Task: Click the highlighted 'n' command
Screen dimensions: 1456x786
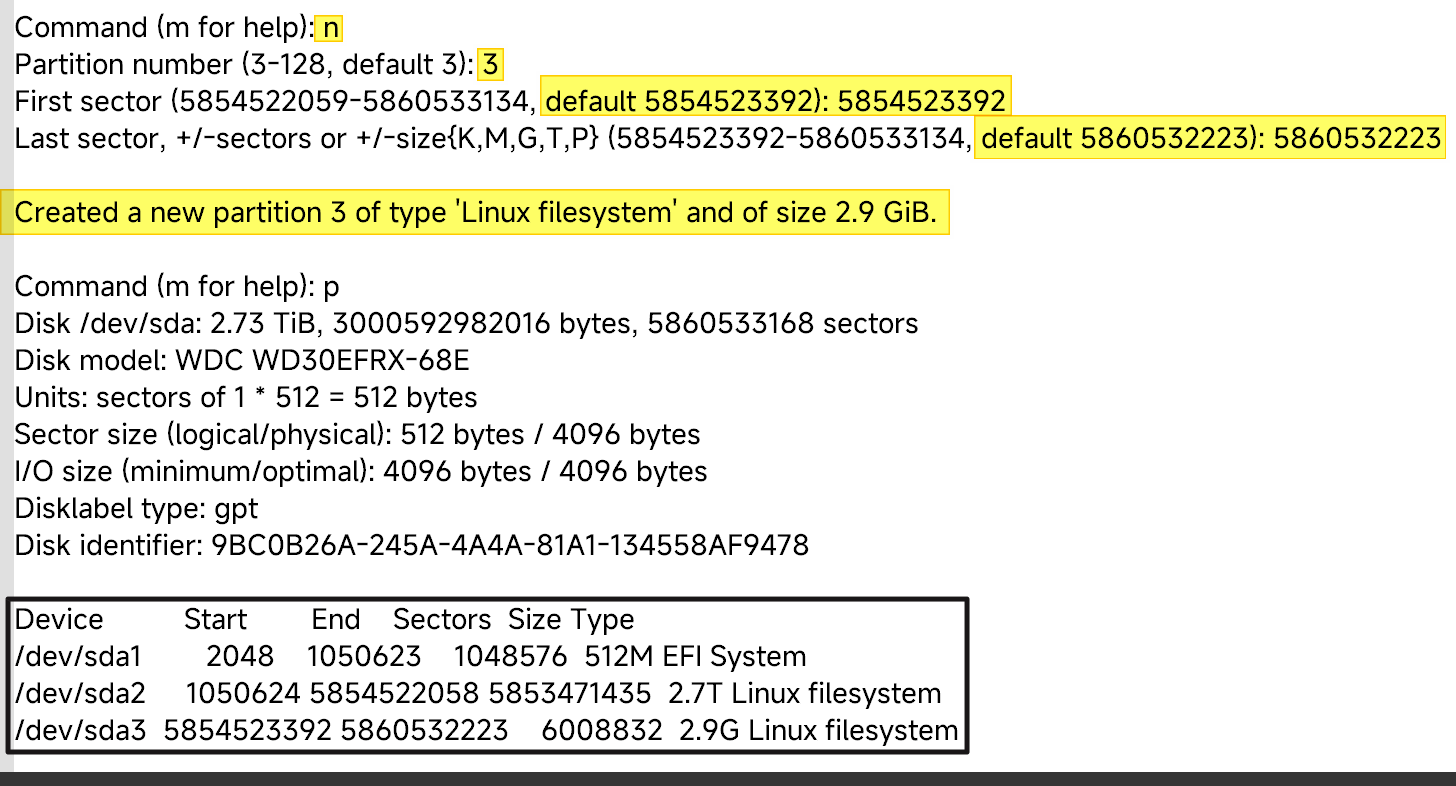Action: pyautogui.click(x=329, y=28)
